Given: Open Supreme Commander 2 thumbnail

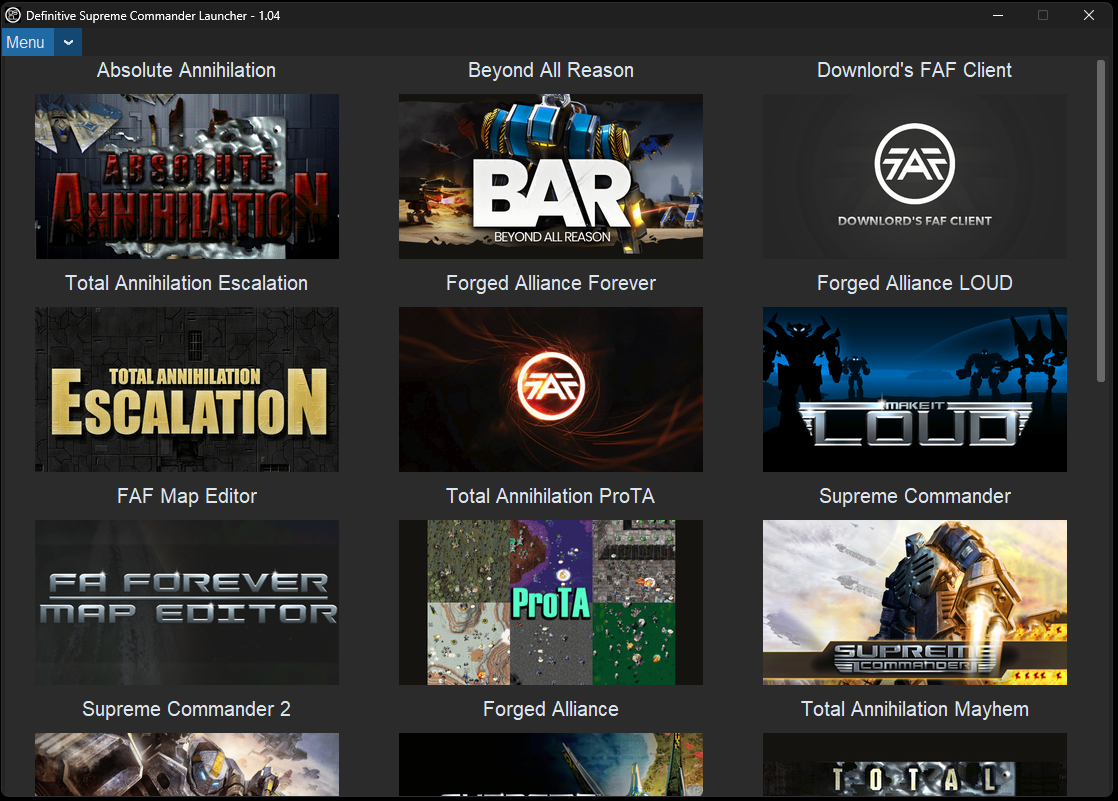Looking at the screenshot, I should 187,765.
